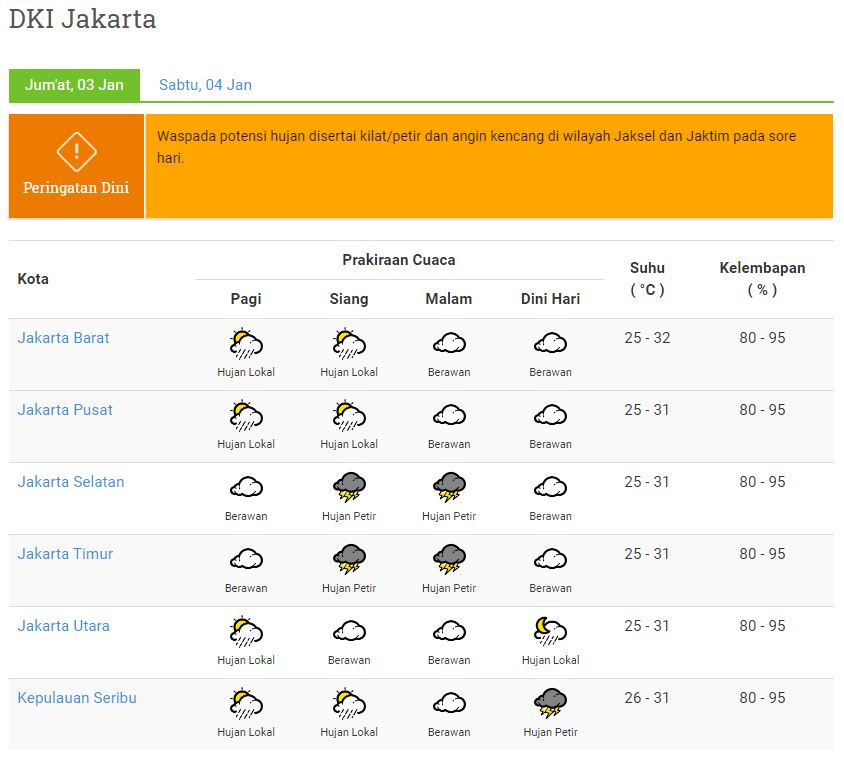Image resolution: width=844 pixels, height=760 pixels.
Task: Click the Peringatan Dini warning diamond icon
Action: coord(76,151)
